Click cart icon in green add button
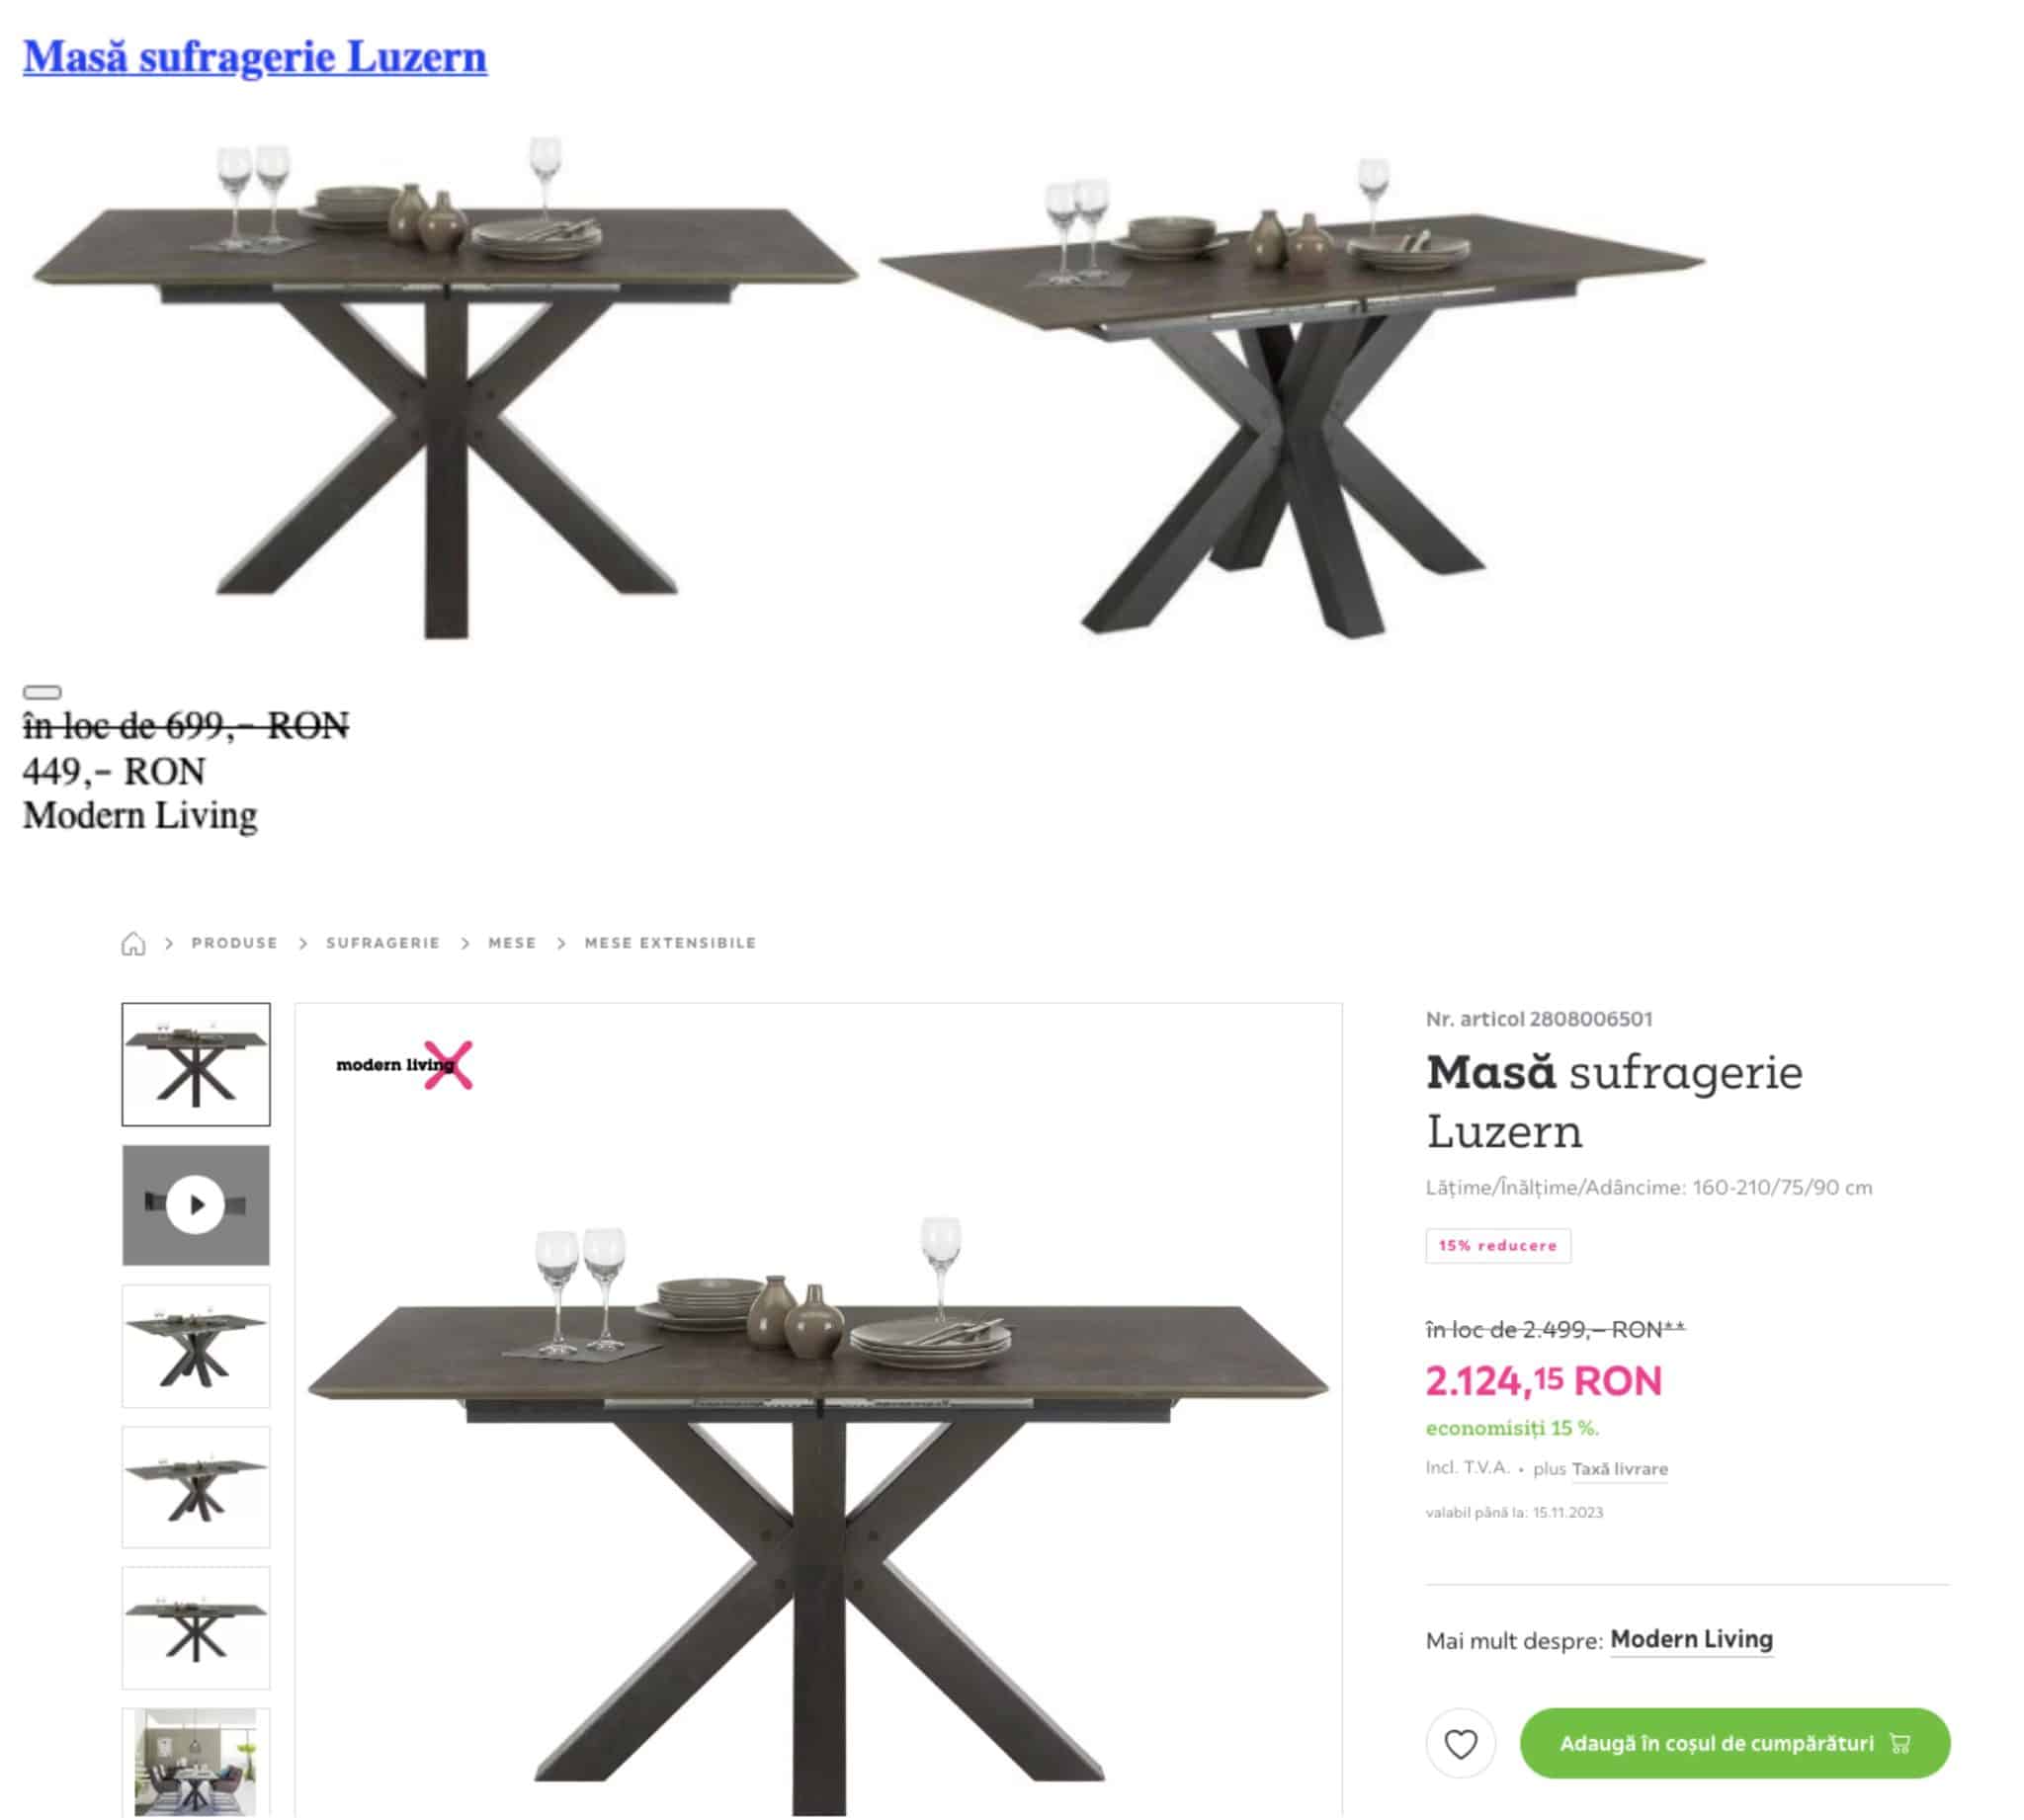Viewport: 2024px width, 1820px height. click(1901, 1744)
